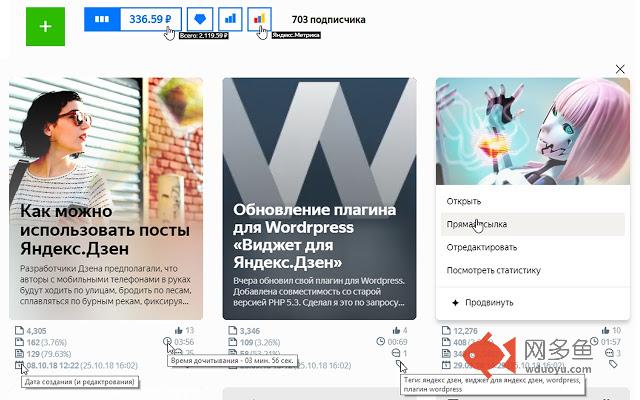Click the blue three-column grid icon

tap(102, 19)
